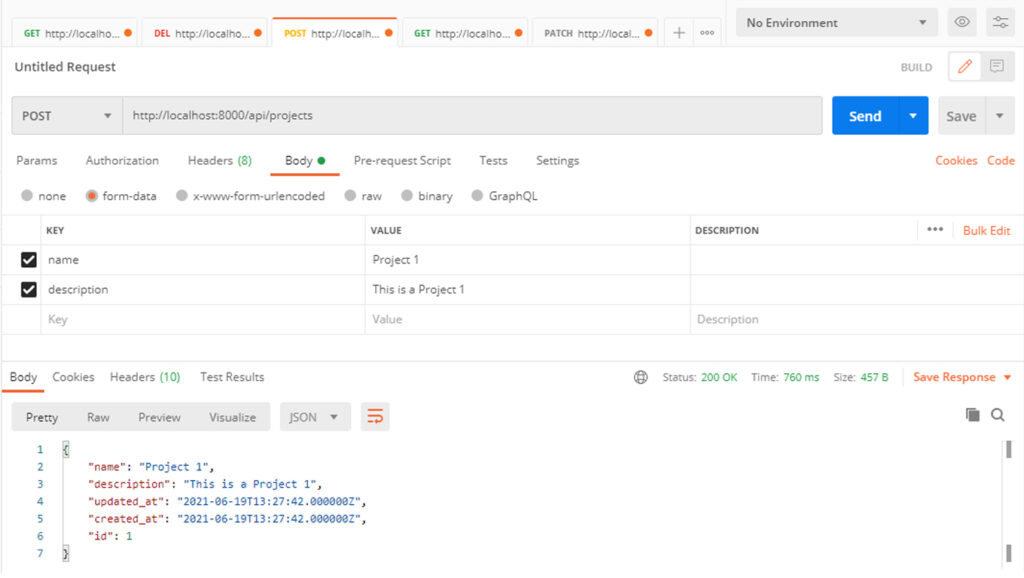Viewport: 1024px width, 578px height.
Task: Click the 200 OK status text
Action: 719,377
